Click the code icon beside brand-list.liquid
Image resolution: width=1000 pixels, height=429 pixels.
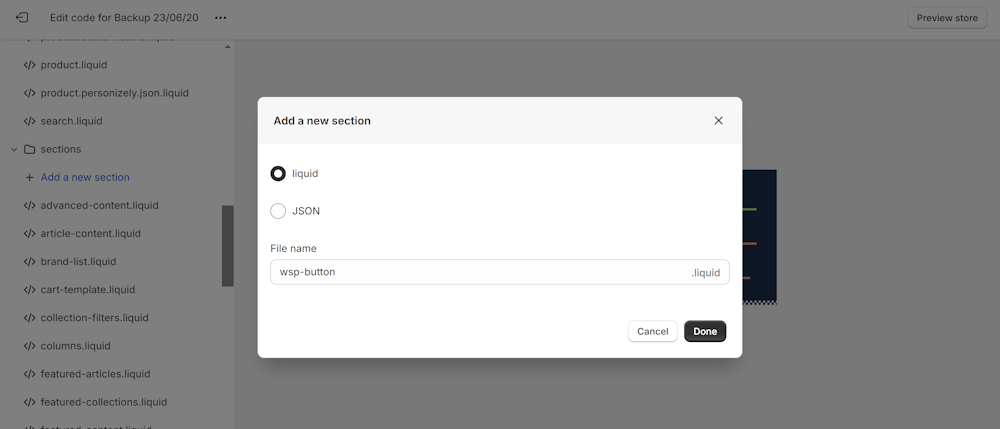[x=30, y=262]
